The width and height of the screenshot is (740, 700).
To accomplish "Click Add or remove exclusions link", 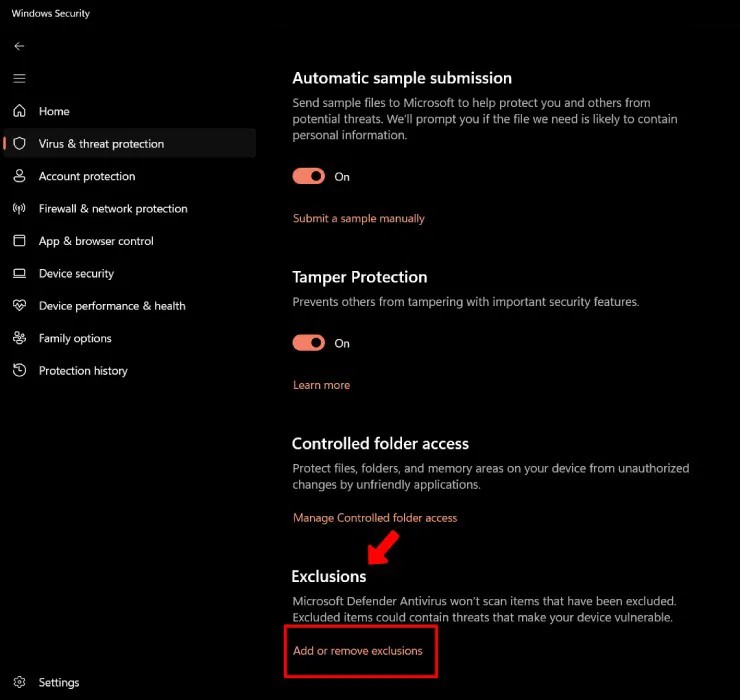I will pos(357,651).
